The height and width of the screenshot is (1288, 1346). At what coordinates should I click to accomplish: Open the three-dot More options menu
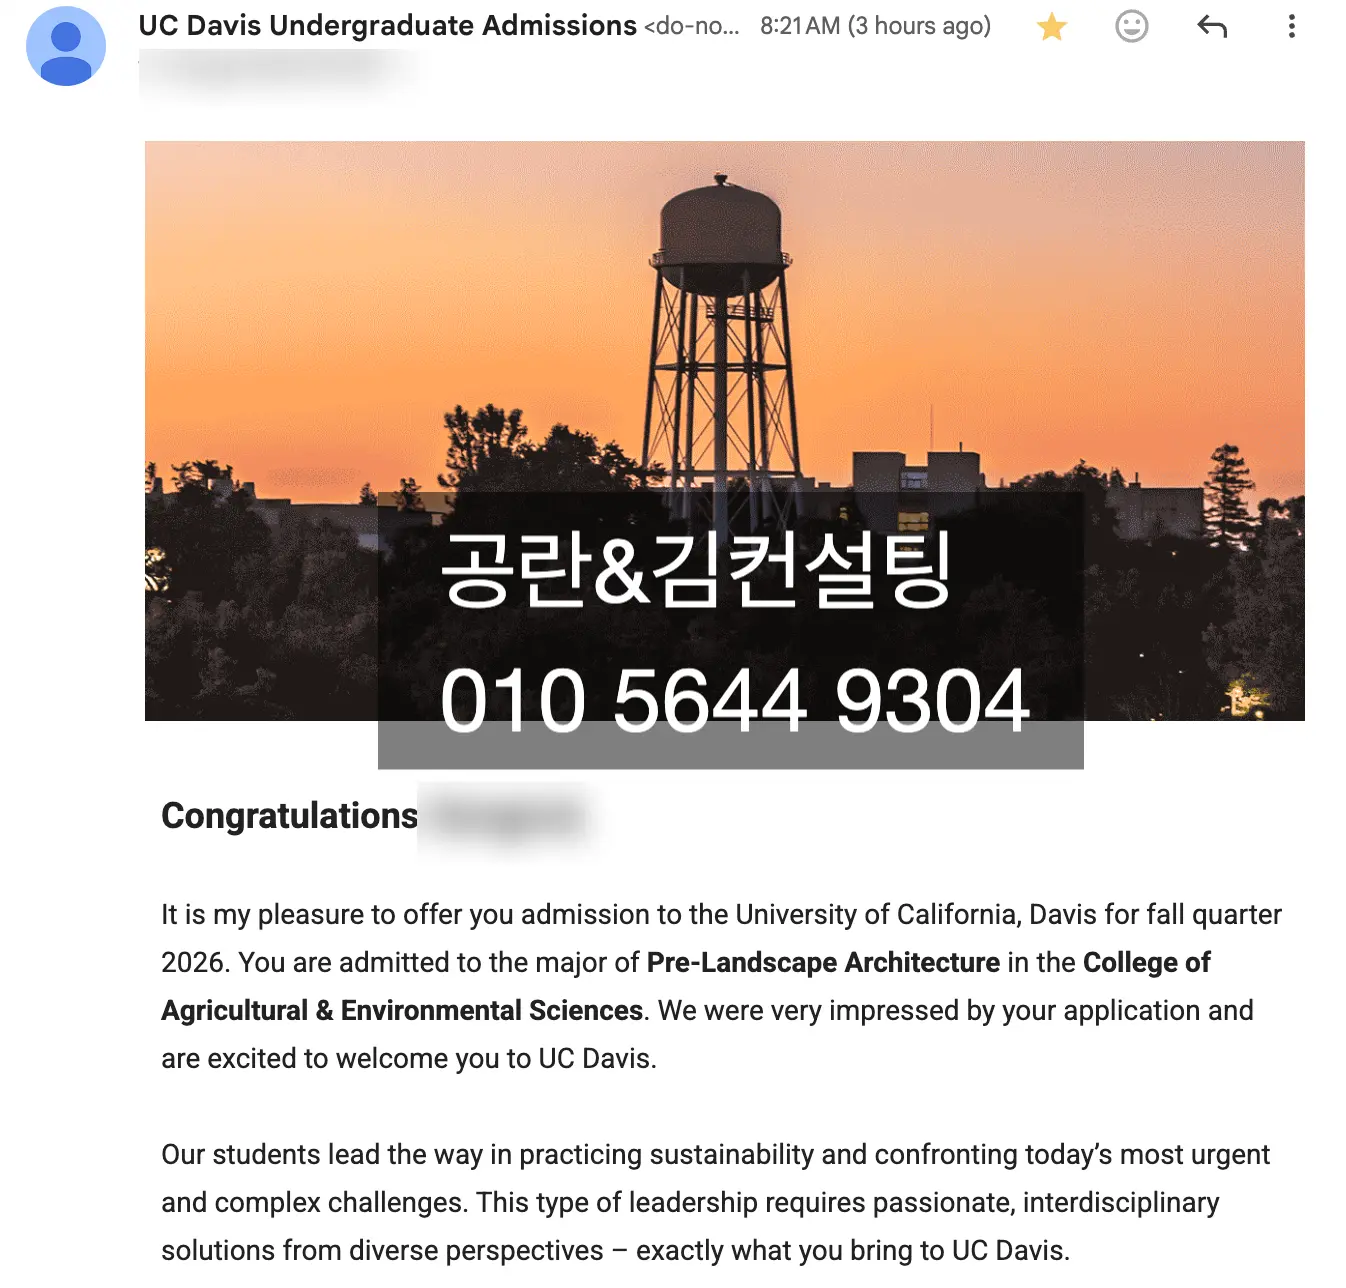[x=1291, y=27]
